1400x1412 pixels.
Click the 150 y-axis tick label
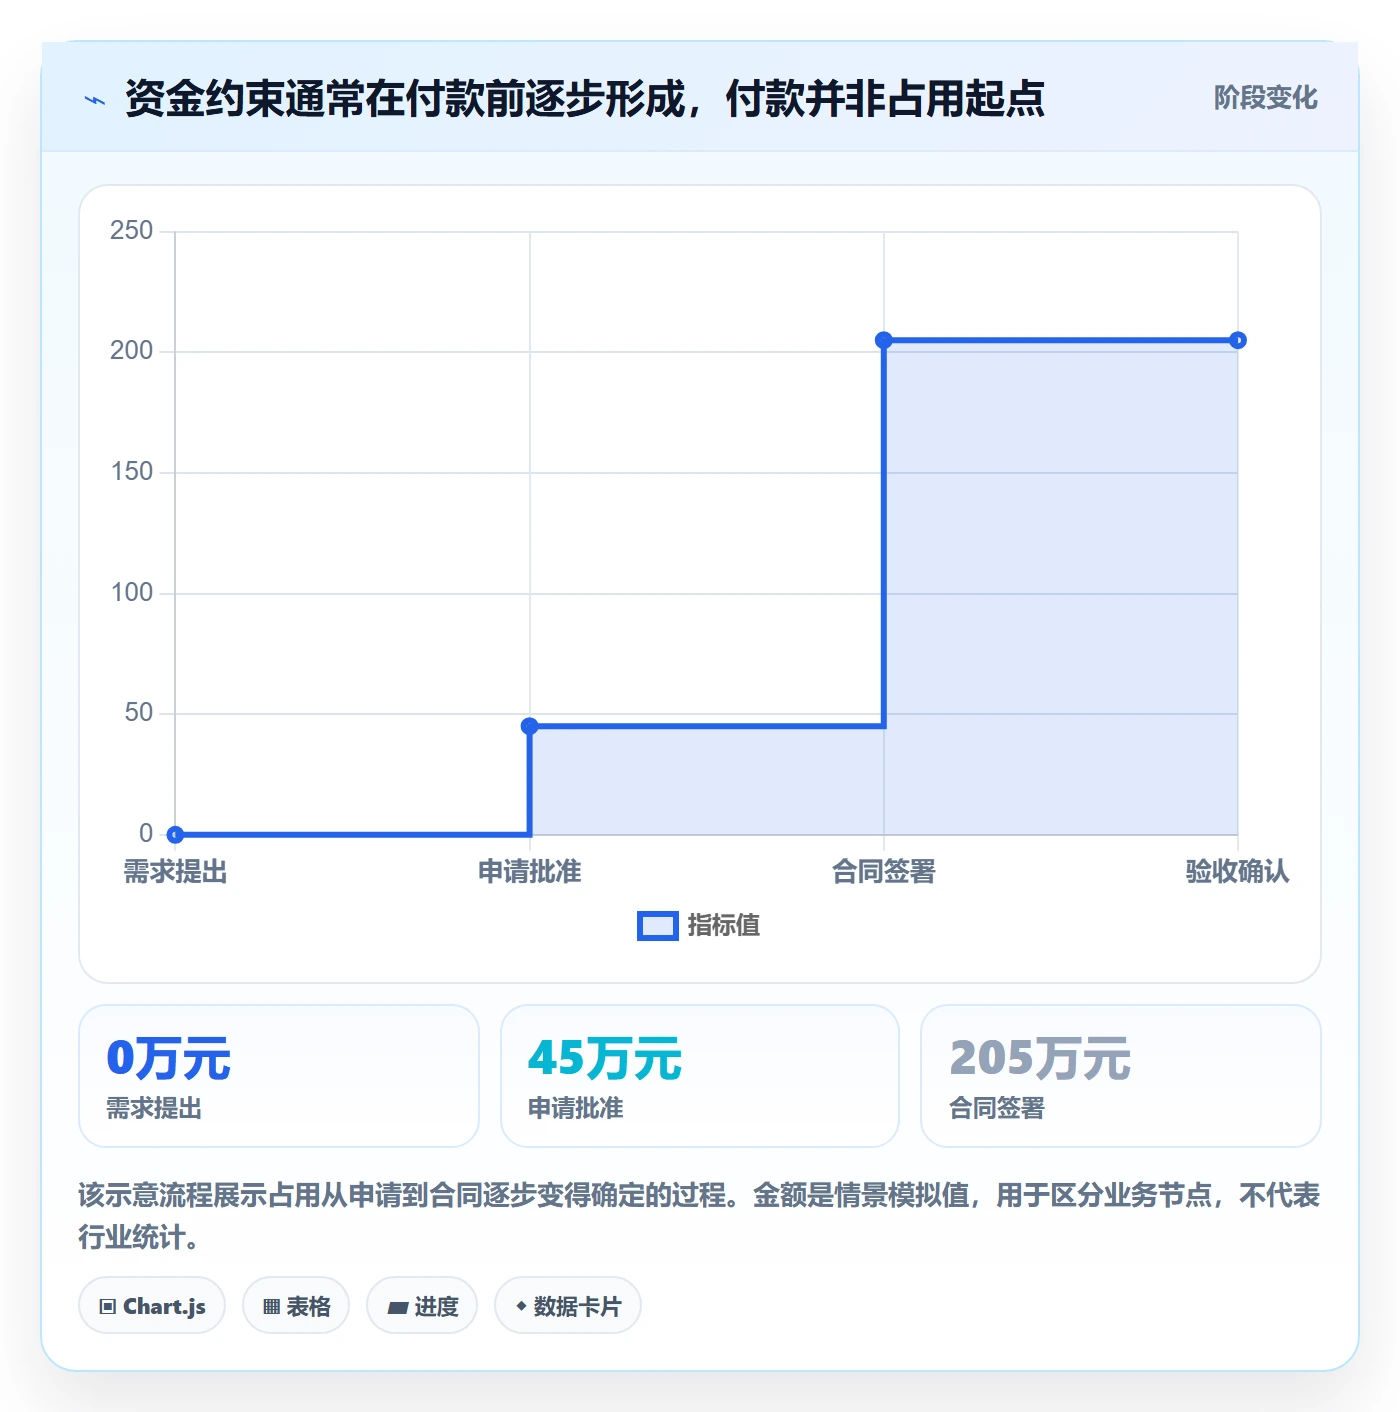coord(132,472)
